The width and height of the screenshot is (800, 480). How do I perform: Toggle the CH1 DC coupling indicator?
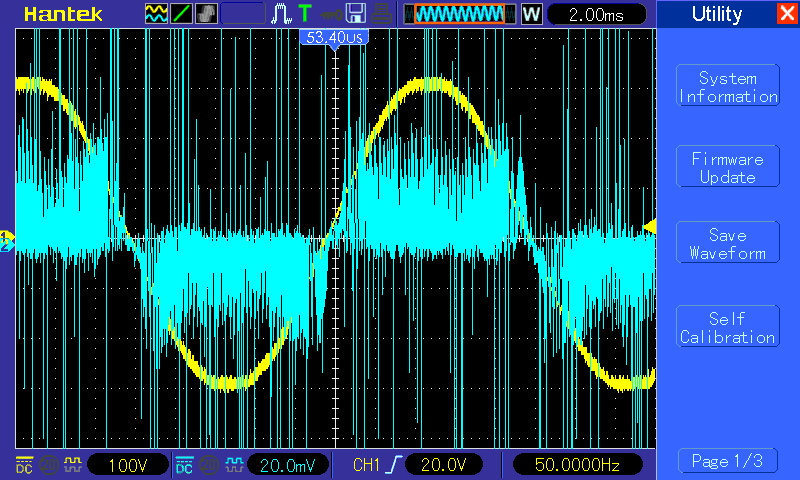pyautogui.click(x=24, y=465)
